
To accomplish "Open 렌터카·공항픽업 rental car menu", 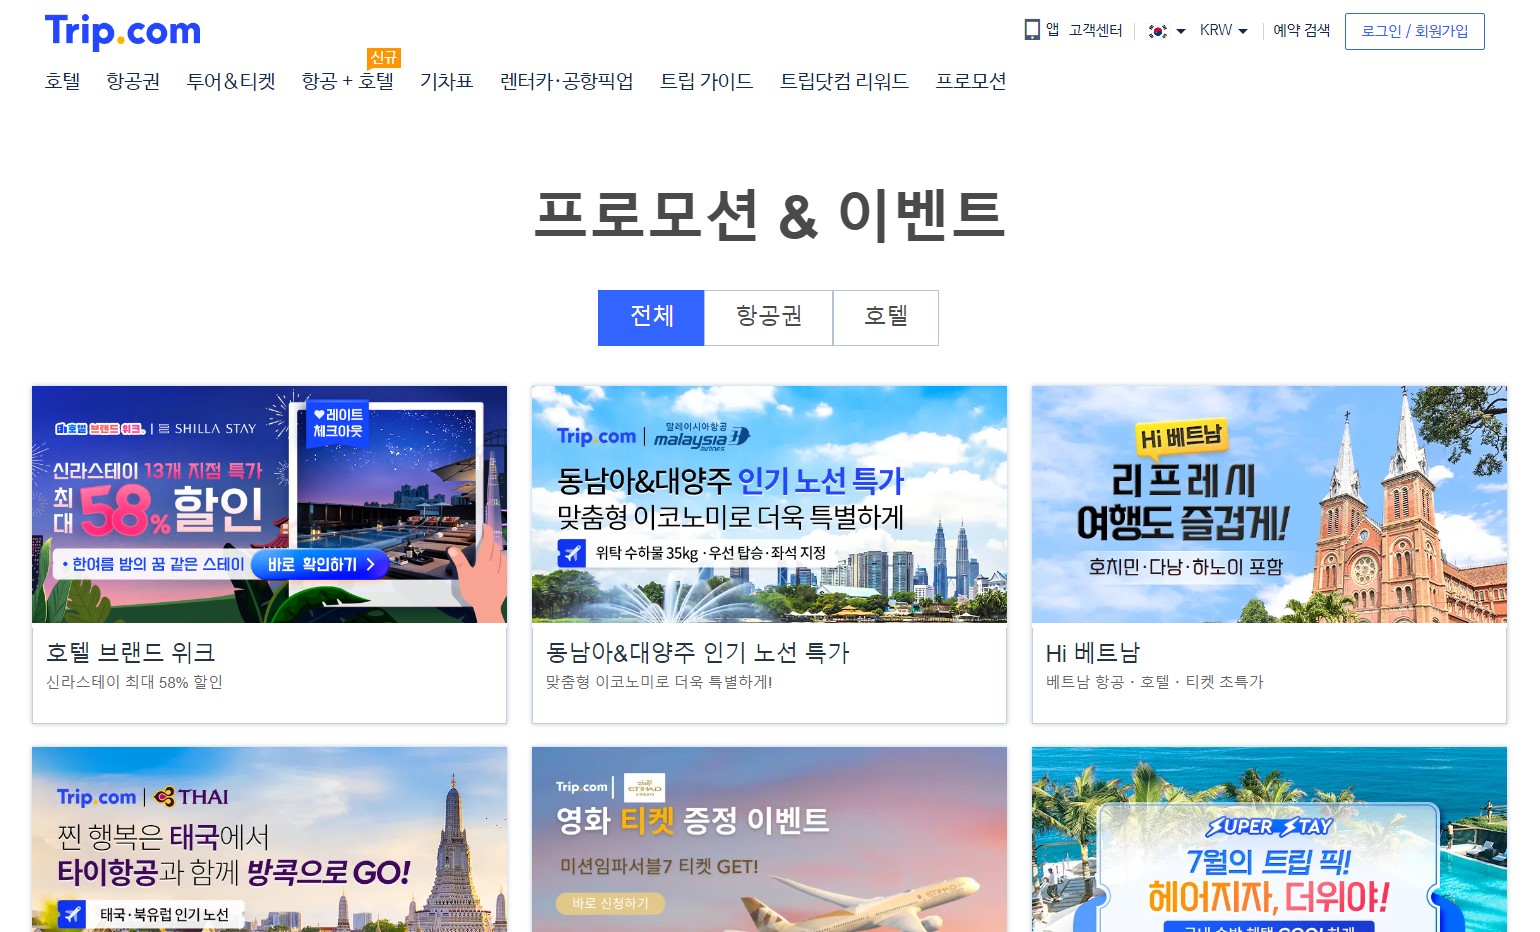I will coord(566,82).
